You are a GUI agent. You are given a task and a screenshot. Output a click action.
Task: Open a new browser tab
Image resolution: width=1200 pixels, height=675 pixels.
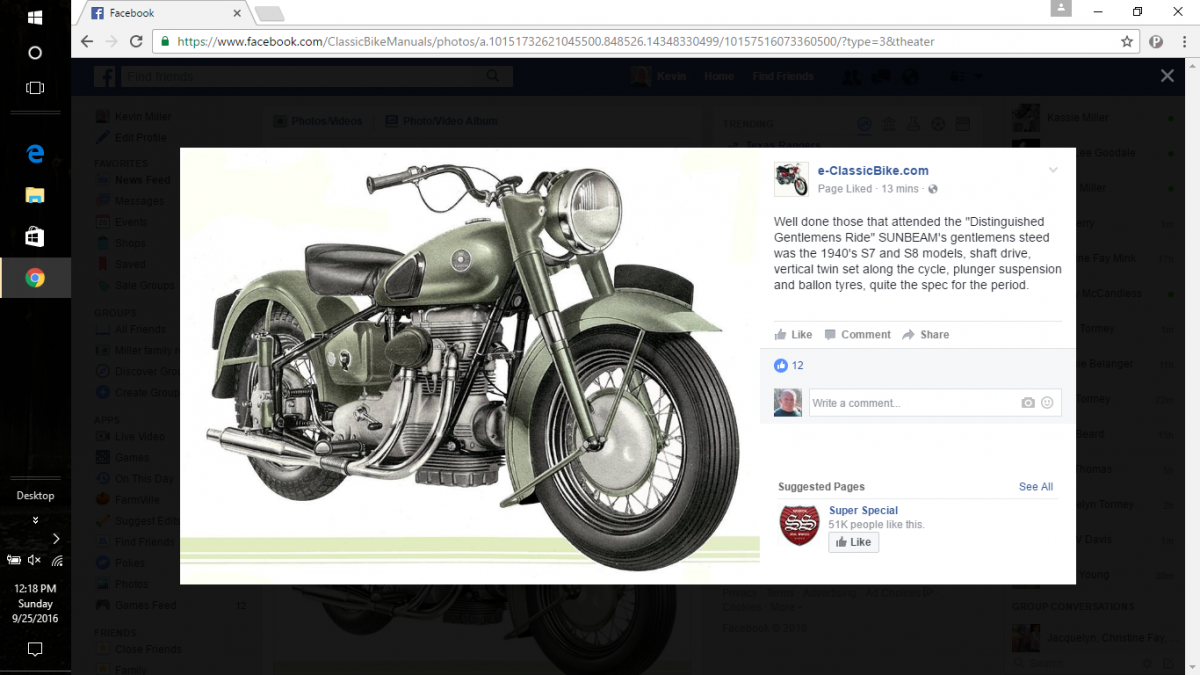pyautogui.click(x=270, y=13)
